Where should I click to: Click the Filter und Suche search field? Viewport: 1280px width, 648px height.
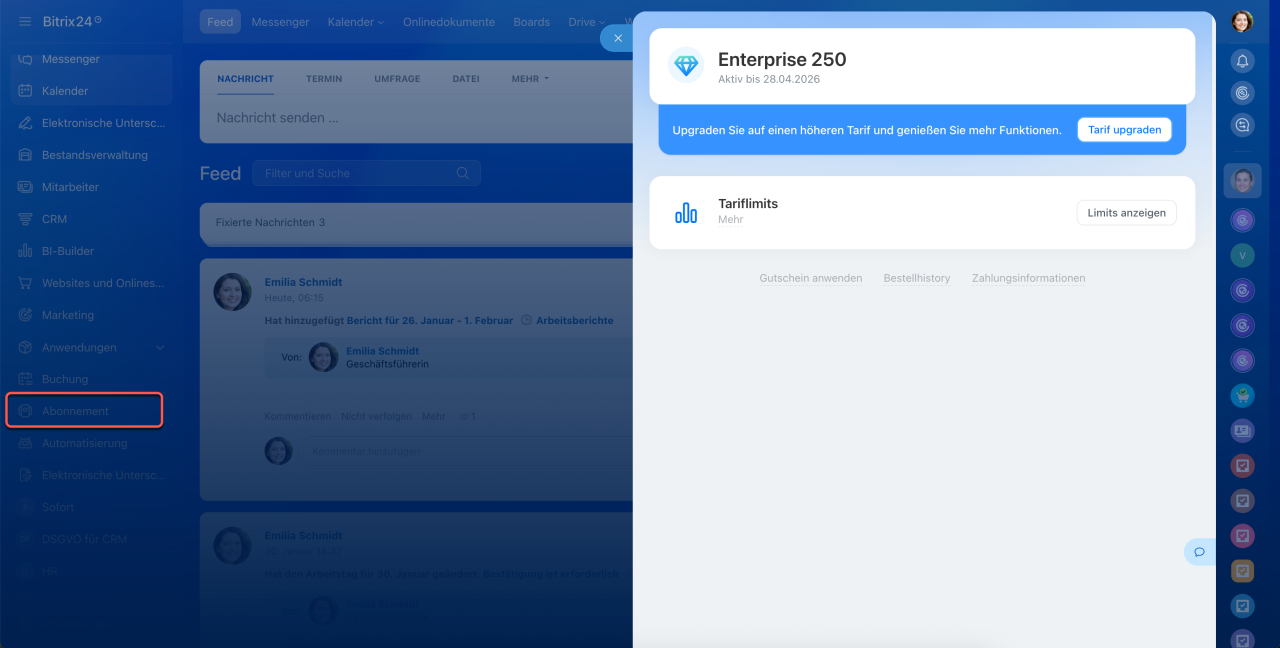366,173
